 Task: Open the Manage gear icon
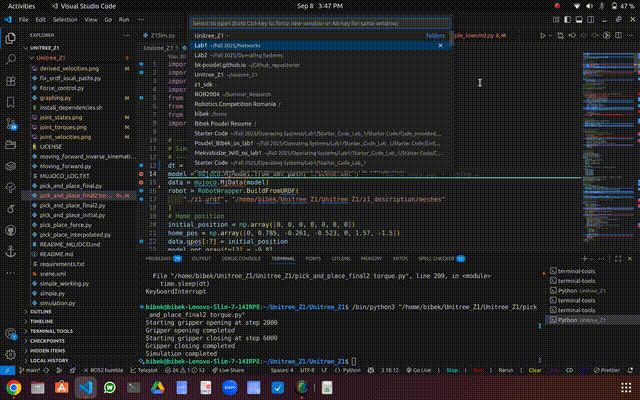pos(11,356)
